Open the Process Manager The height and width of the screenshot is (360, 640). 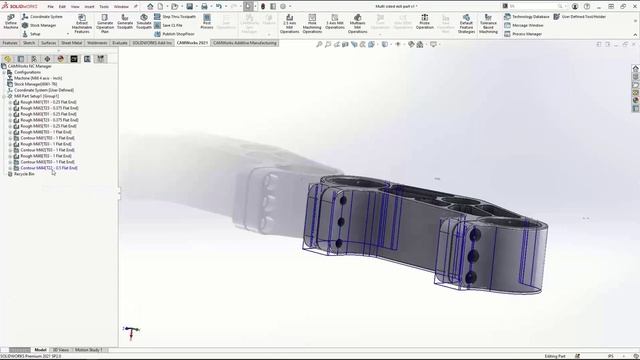tap(523, 34)
